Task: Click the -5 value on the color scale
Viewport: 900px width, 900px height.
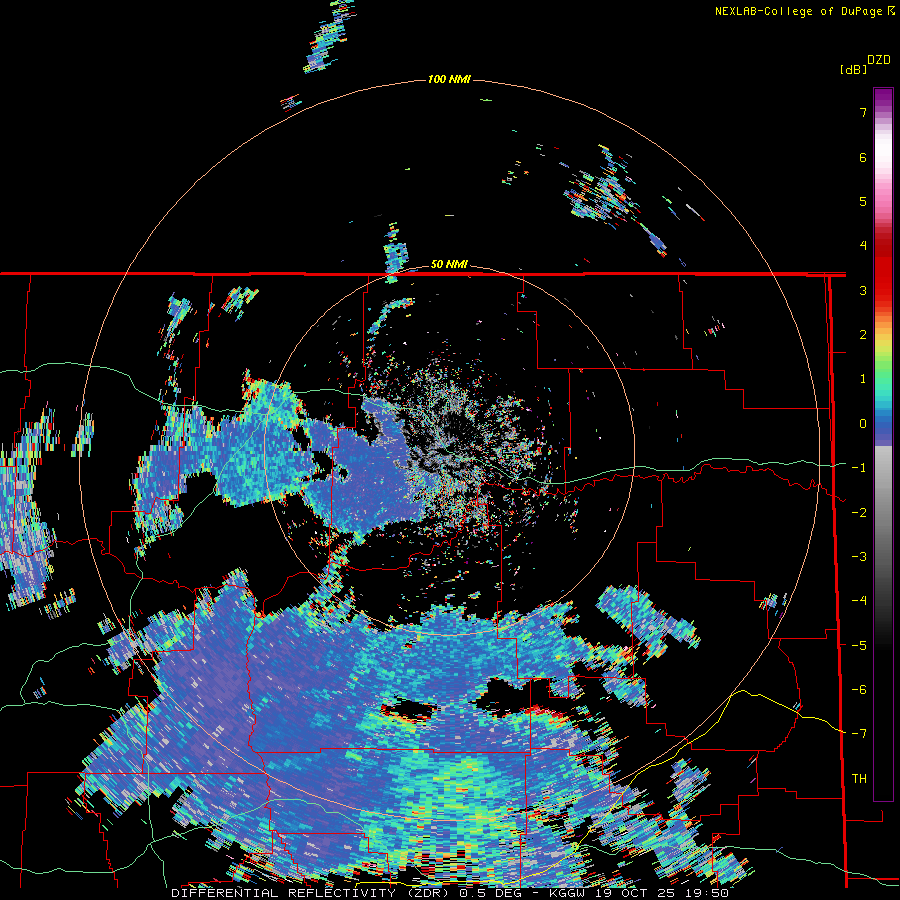Action: 859,646
